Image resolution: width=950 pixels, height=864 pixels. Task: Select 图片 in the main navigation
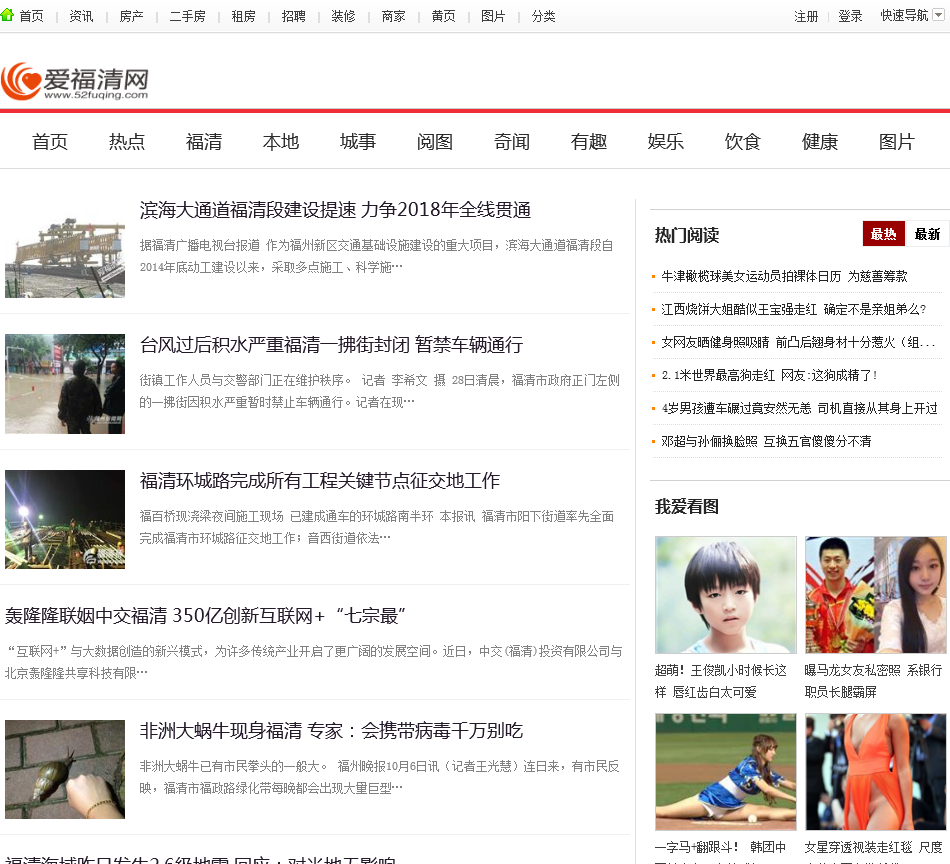tap(897, 142)
